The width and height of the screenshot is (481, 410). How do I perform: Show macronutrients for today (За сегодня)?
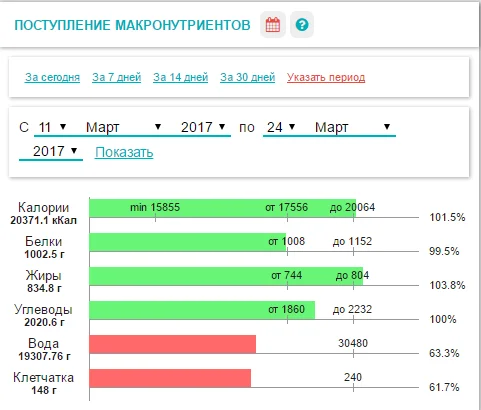point(52,77)
